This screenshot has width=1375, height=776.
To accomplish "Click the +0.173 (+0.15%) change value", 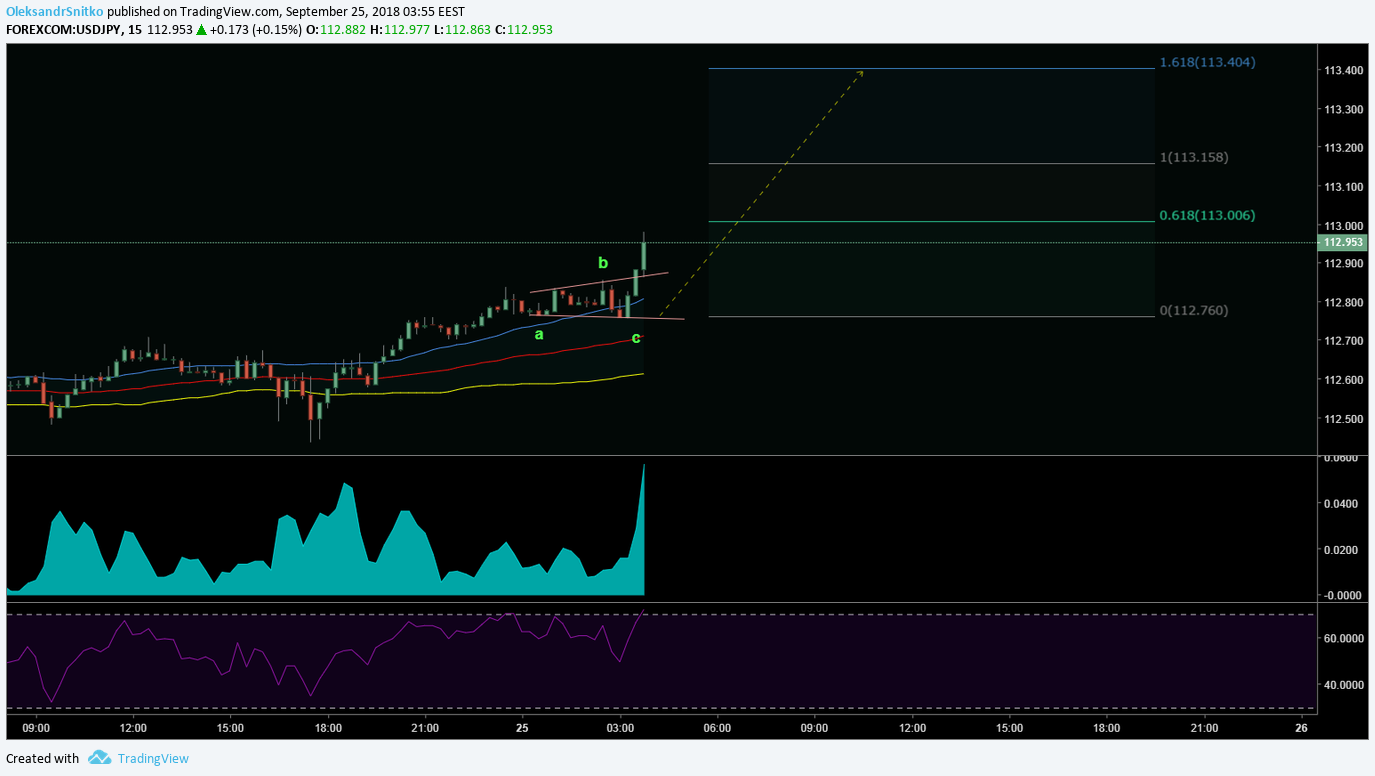I will pyautogui.click(x=256, y=30).
